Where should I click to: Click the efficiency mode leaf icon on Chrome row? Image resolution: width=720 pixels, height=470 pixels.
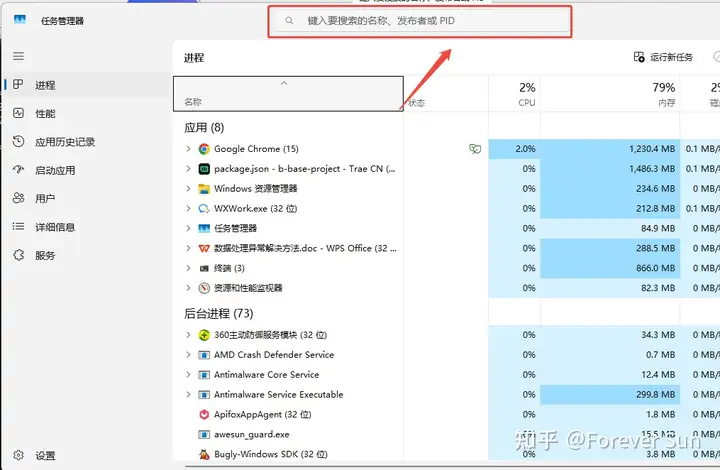pos(475,149)
